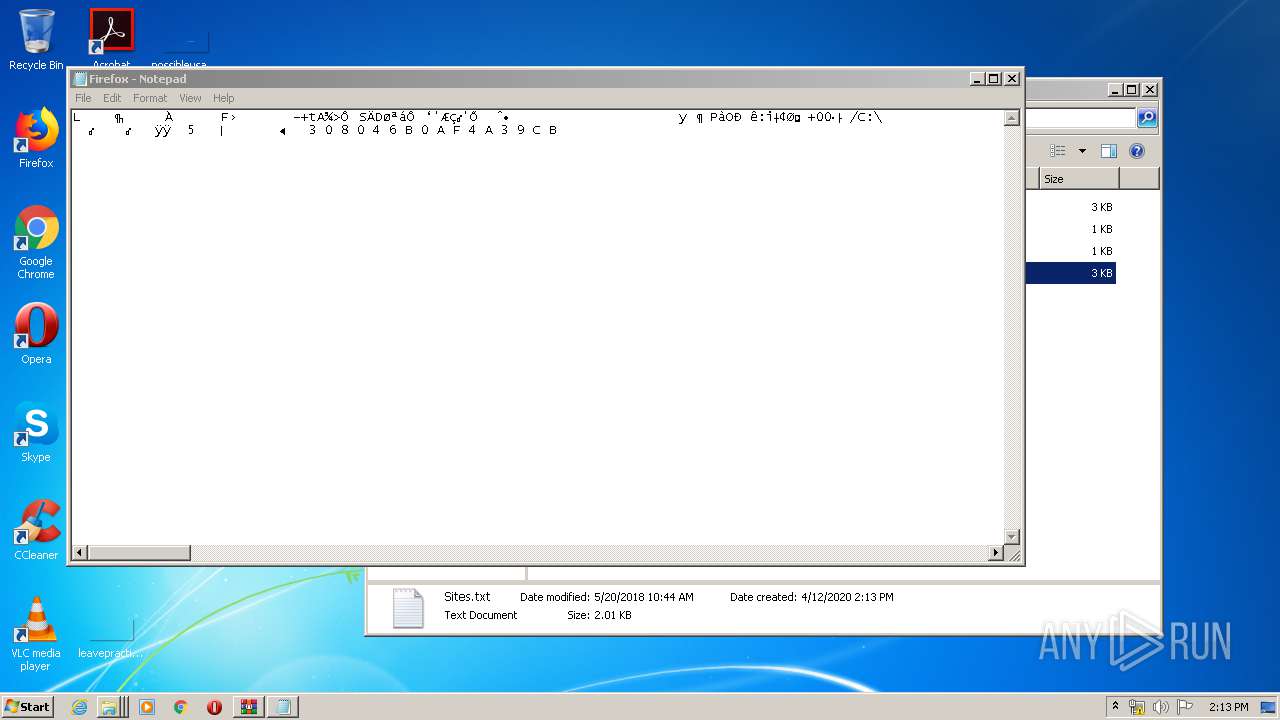The width and height of the screenshot is (1280, 720).
Task: Click Date modified value 5/20/2018 10:44 AM
Action: 643,597
